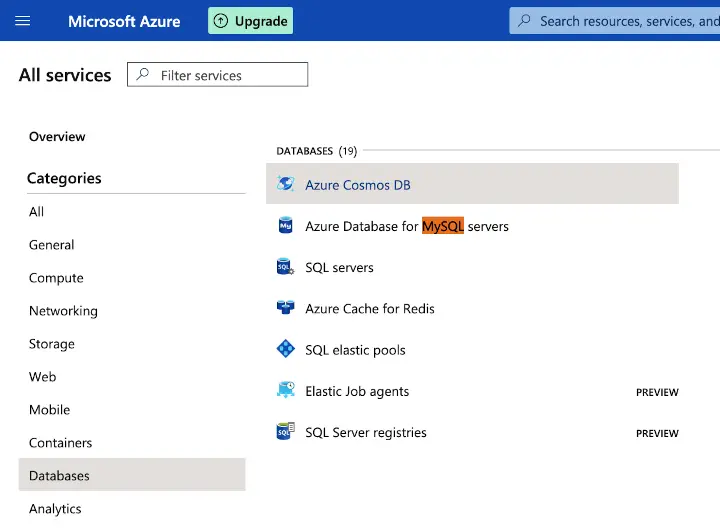Open the Microsoft Azure home link
The height and width of the screenshot is (532, 720).
(124, 21)
